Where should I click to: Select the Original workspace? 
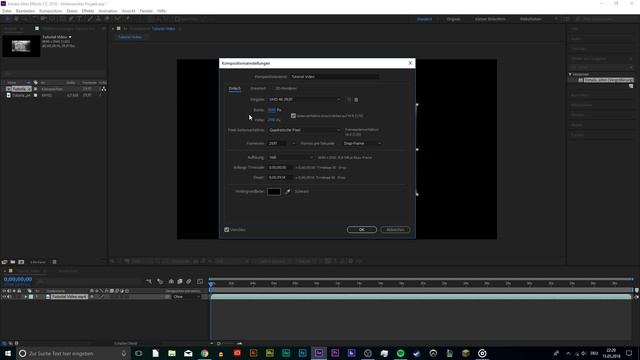[x=453, y=19]
